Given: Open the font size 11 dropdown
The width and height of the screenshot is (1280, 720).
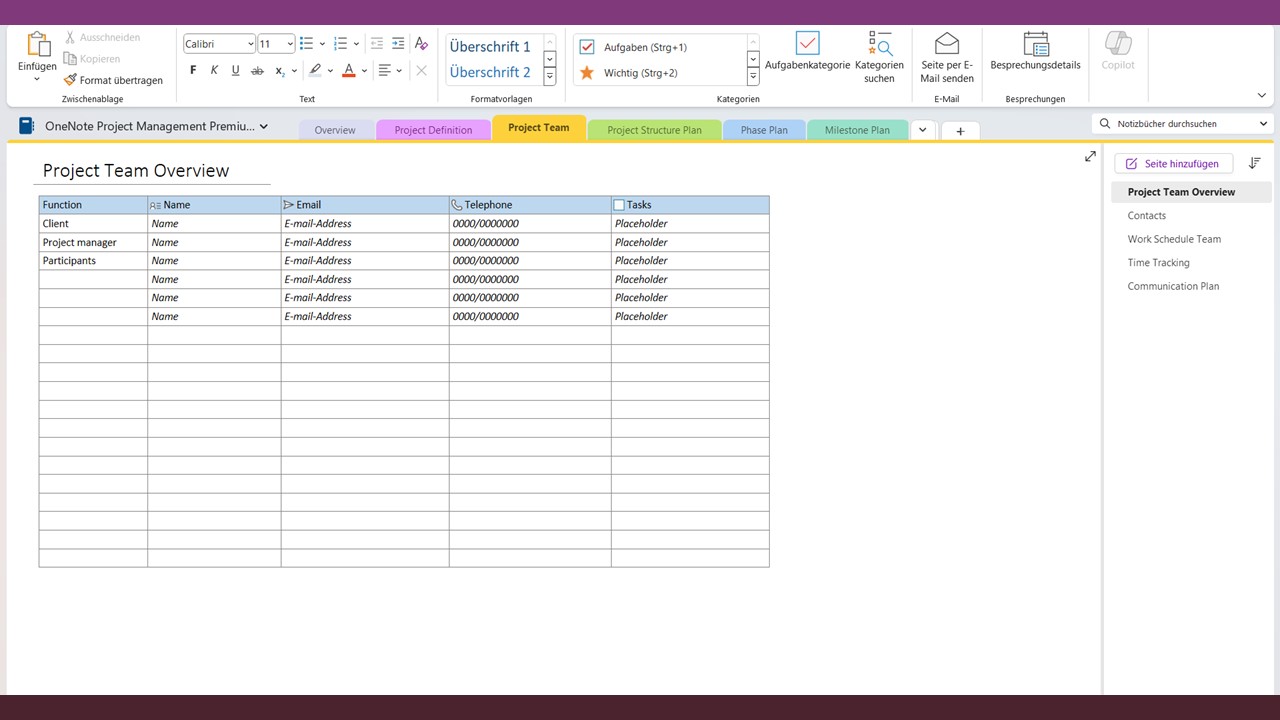Looking at the screenshot, I should [x=290, y=44].
